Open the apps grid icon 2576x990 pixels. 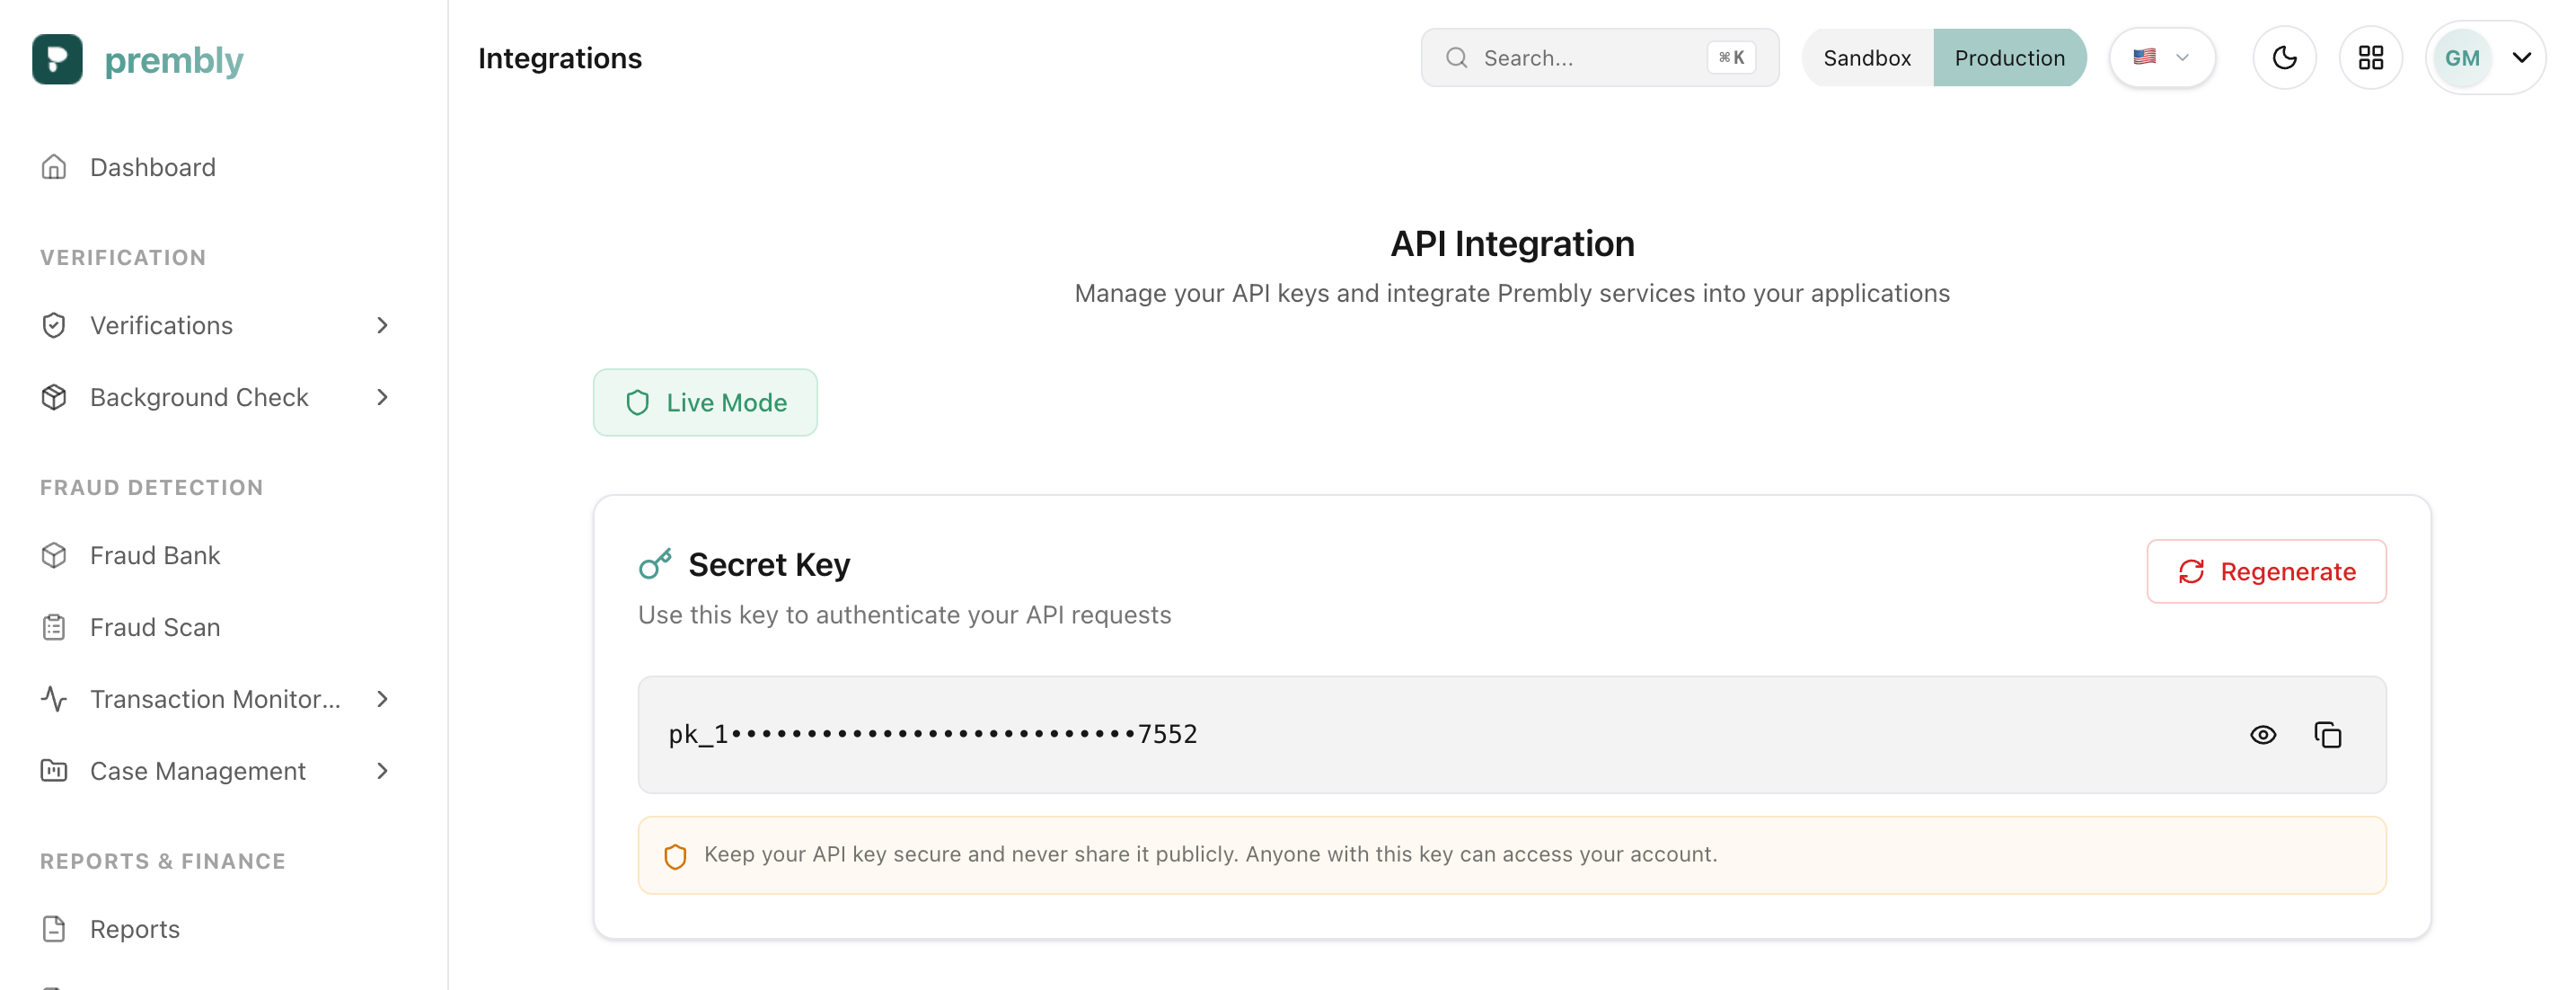(x=2370, y=58)
